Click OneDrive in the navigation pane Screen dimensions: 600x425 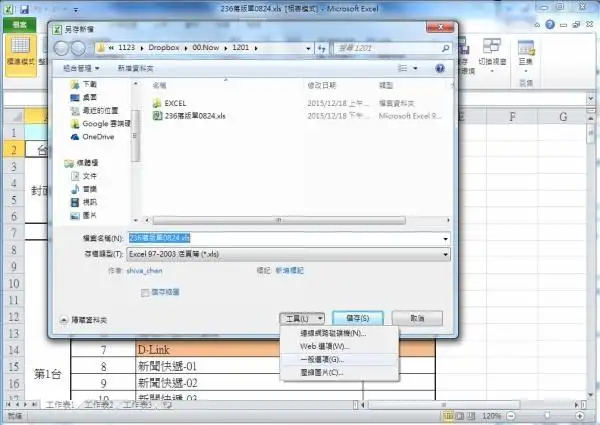click(98, 137)
